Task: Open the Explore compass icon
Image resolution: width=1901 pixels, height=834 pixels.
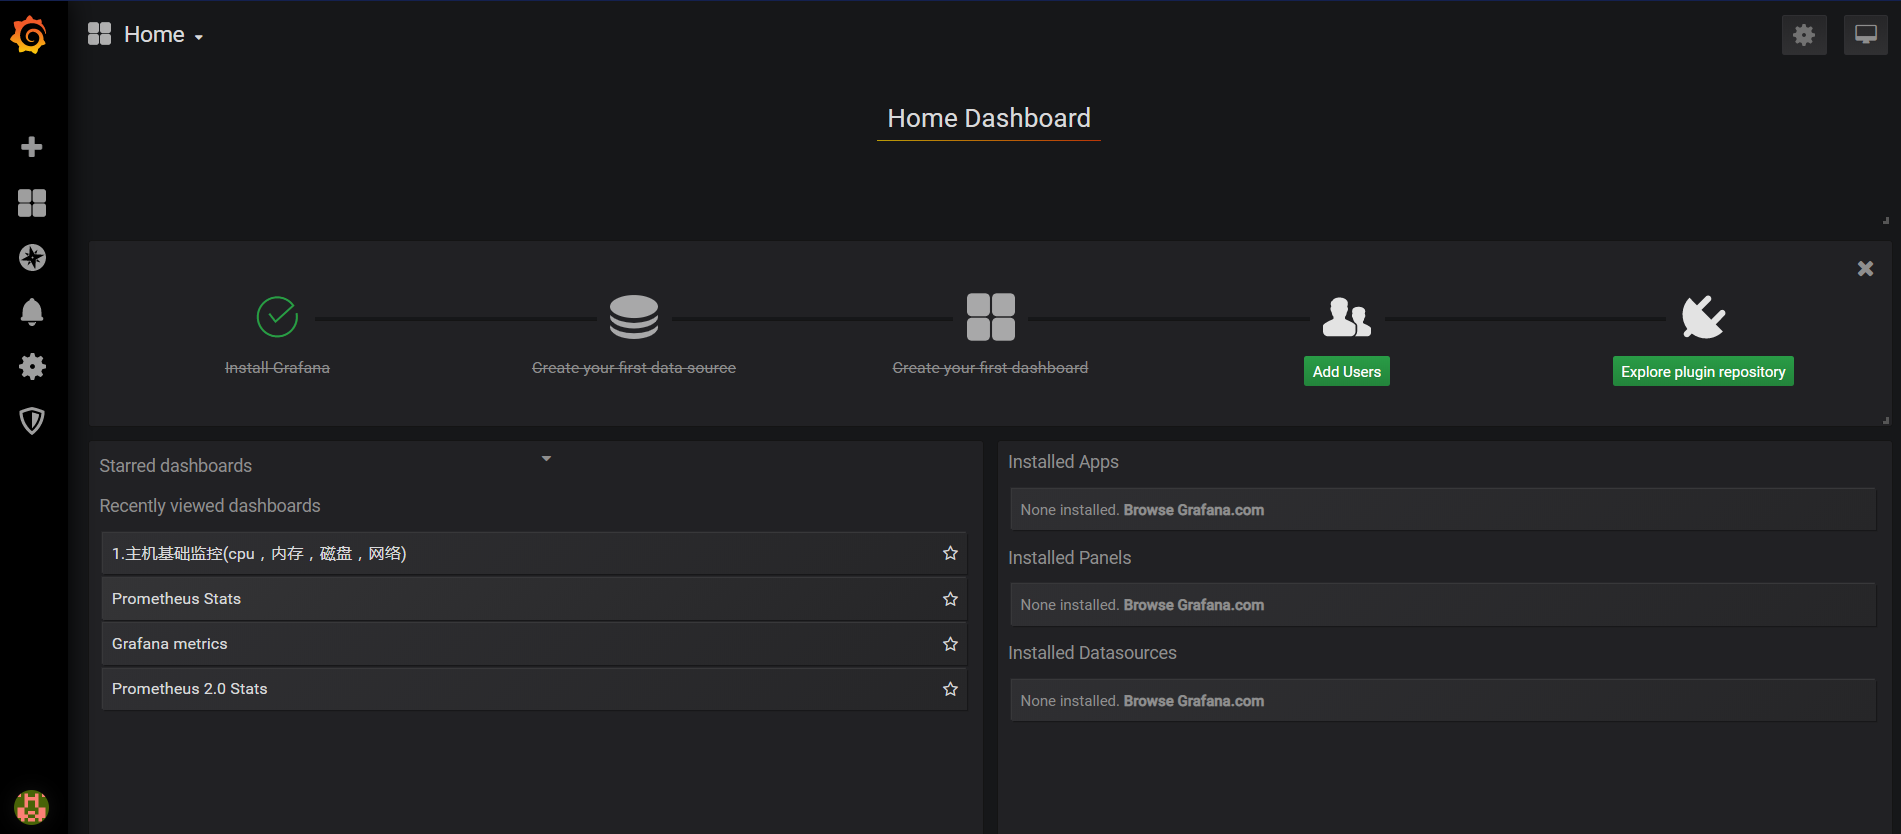Action: coord(32,258)
